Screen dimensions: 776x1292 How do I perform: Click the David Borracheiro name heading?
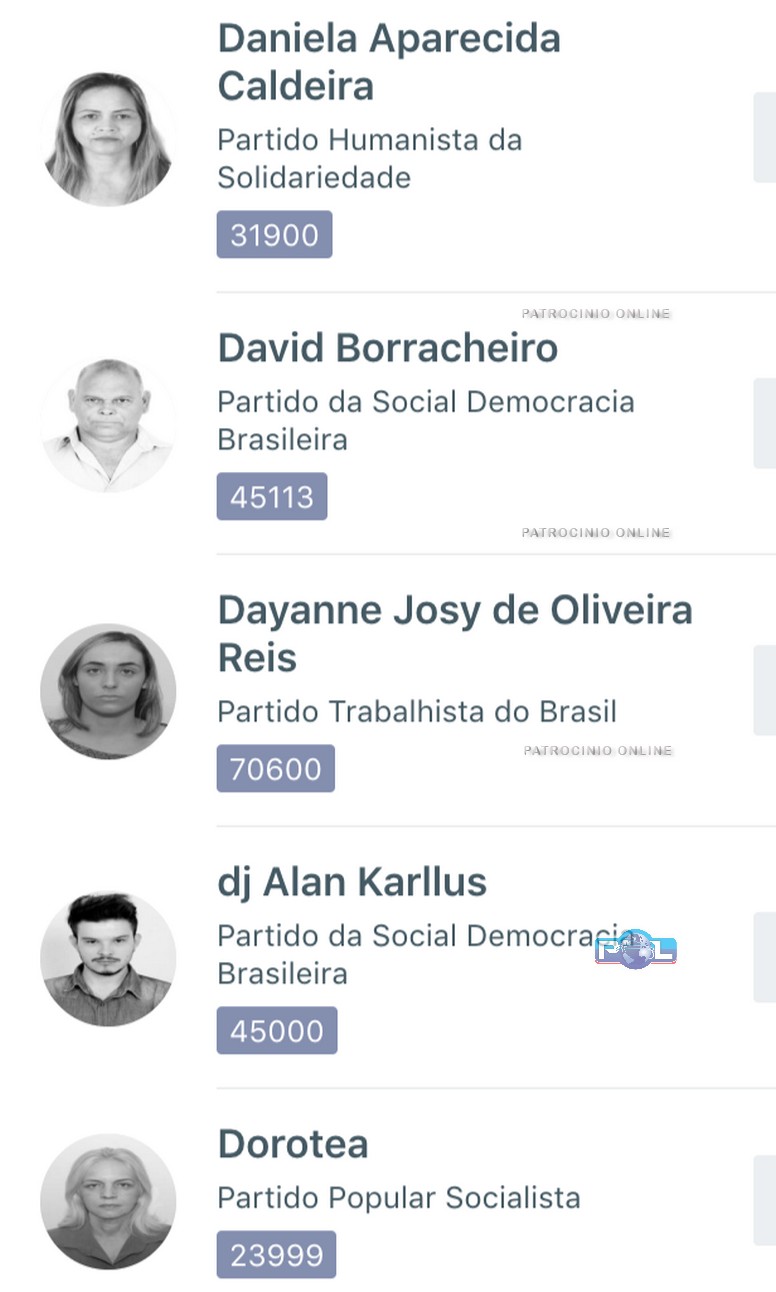[388, 348]
